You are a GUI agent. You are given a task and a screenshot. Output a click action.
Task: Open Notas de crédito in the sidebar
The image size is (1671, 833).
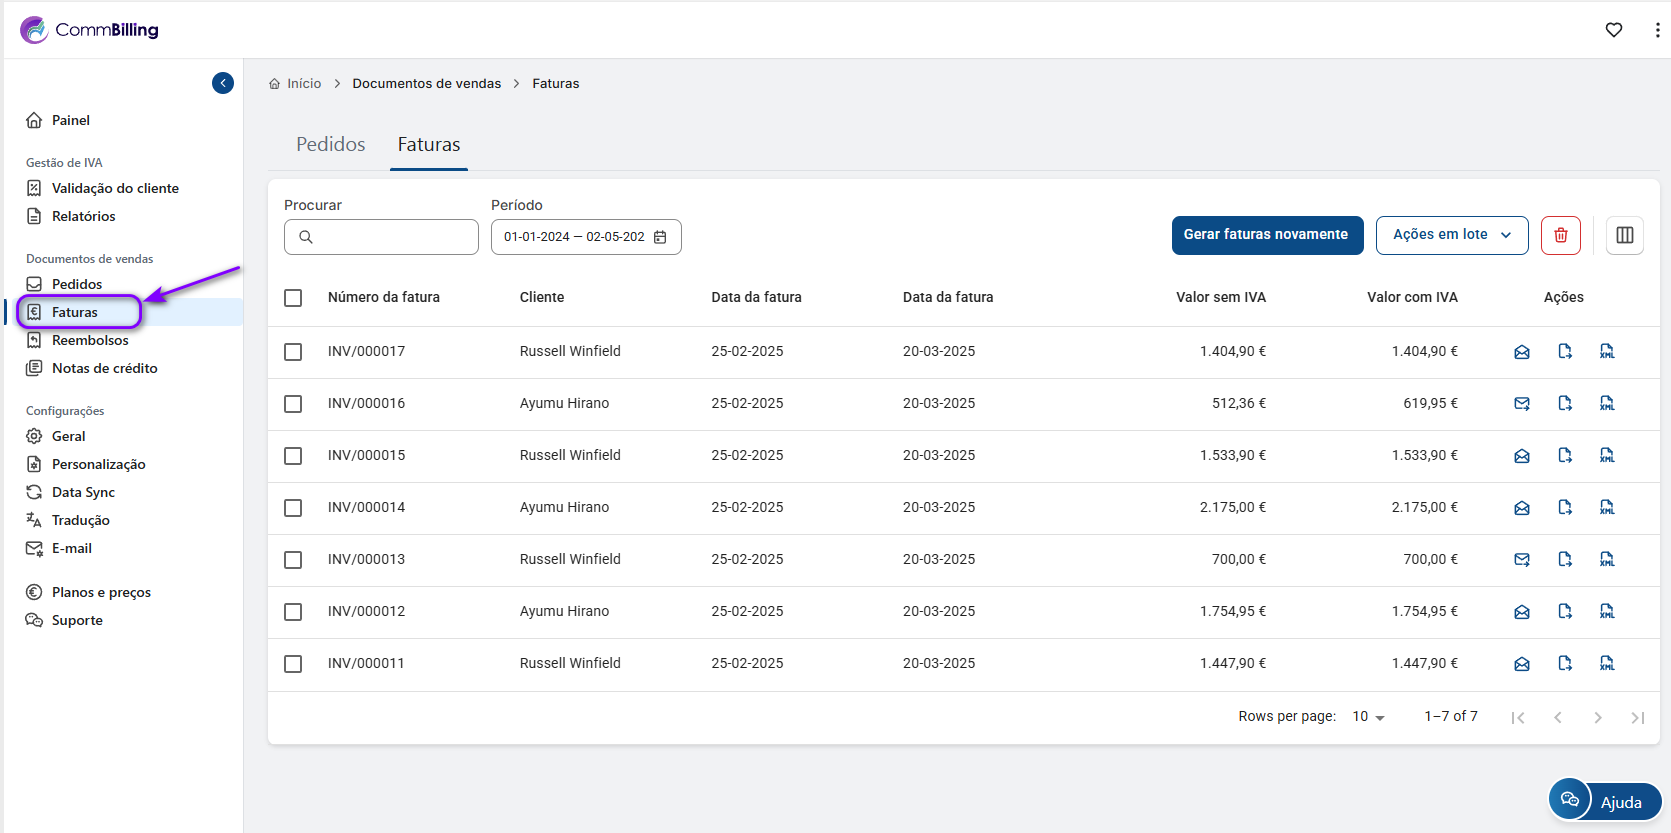point(104,368)
